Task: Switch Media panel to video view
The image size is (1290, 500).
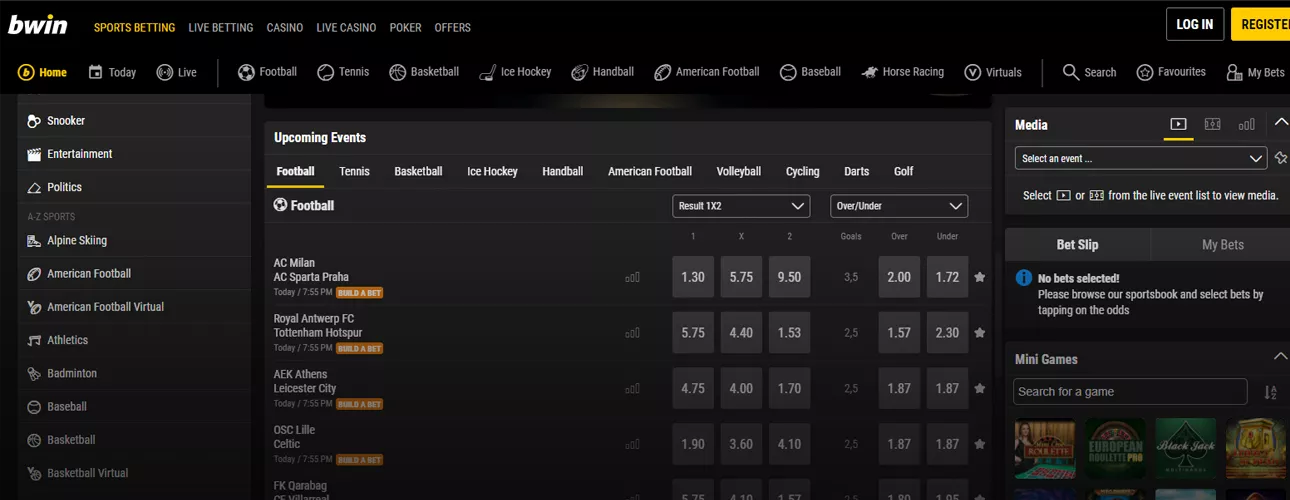Action: [x=1178, y=124]
